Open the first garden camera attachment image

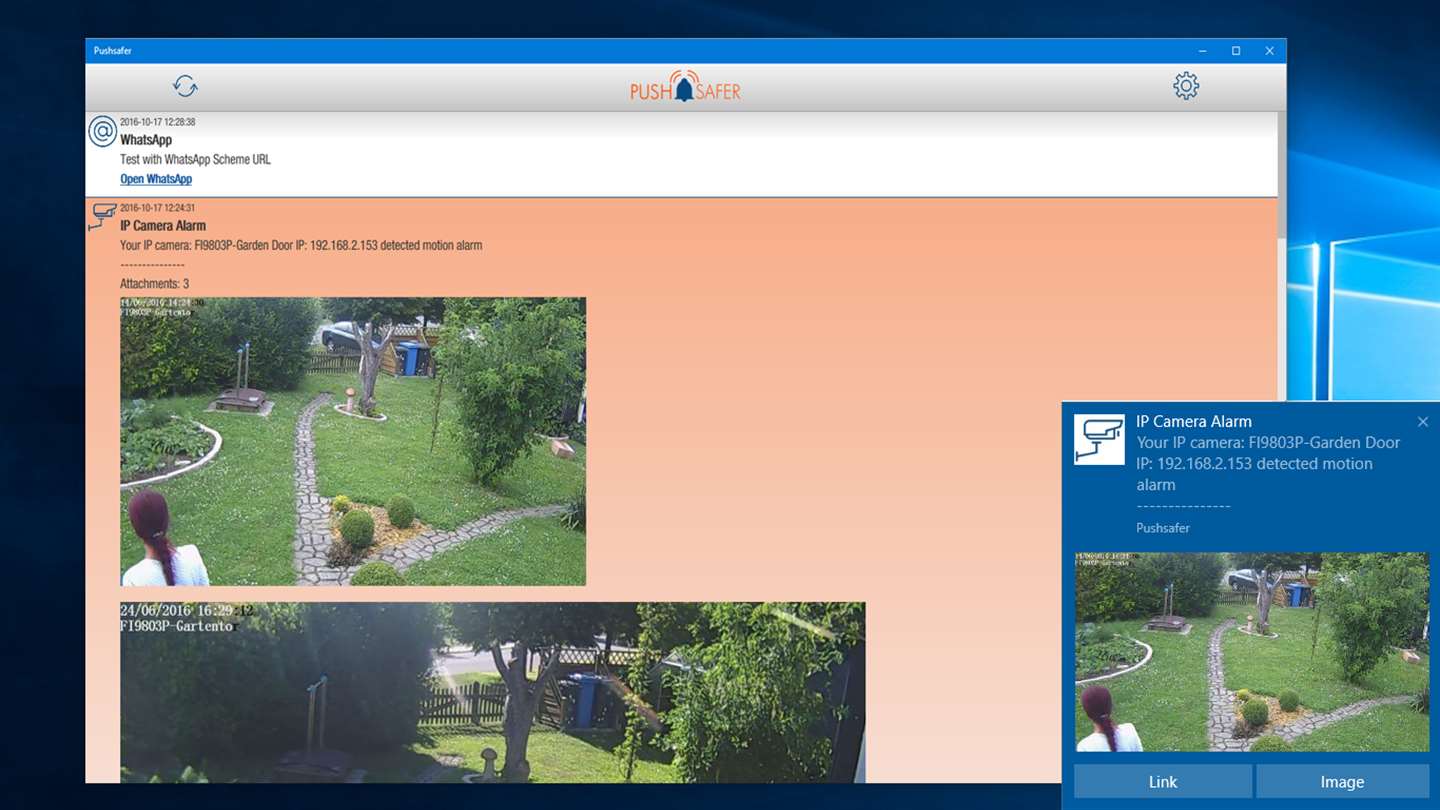point(353,441)
